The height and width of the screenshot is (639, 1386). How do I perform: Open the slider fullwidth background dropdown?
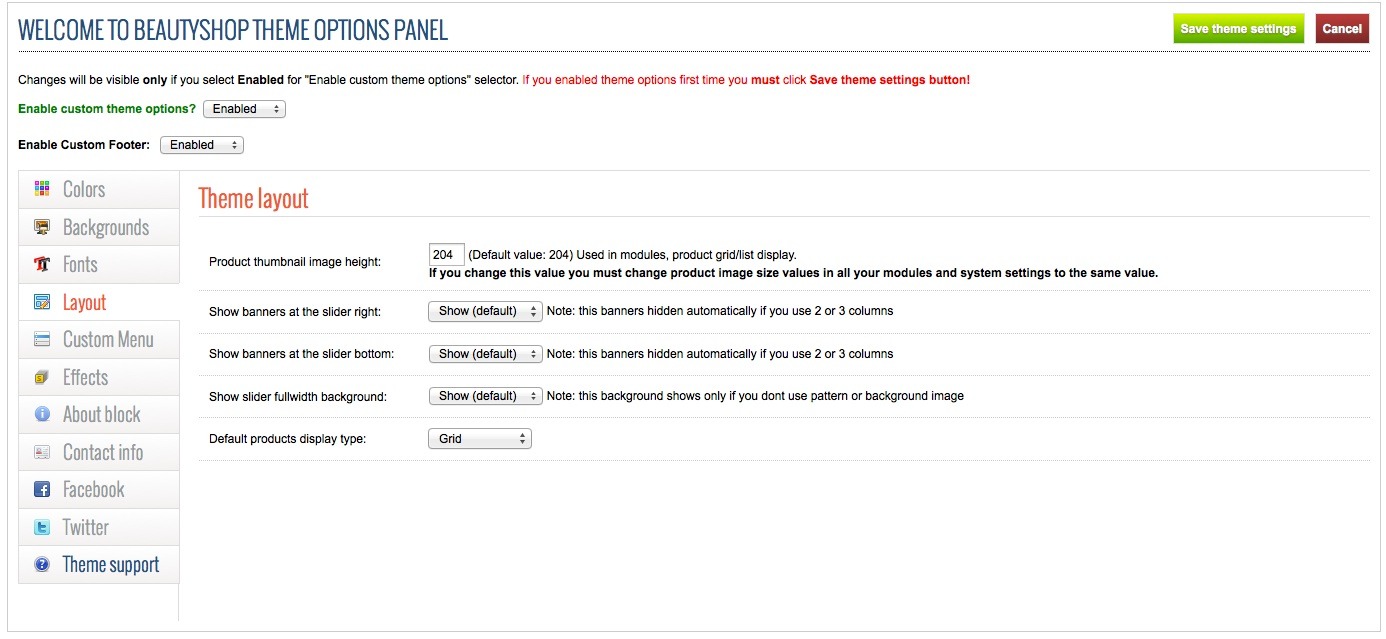485,396
